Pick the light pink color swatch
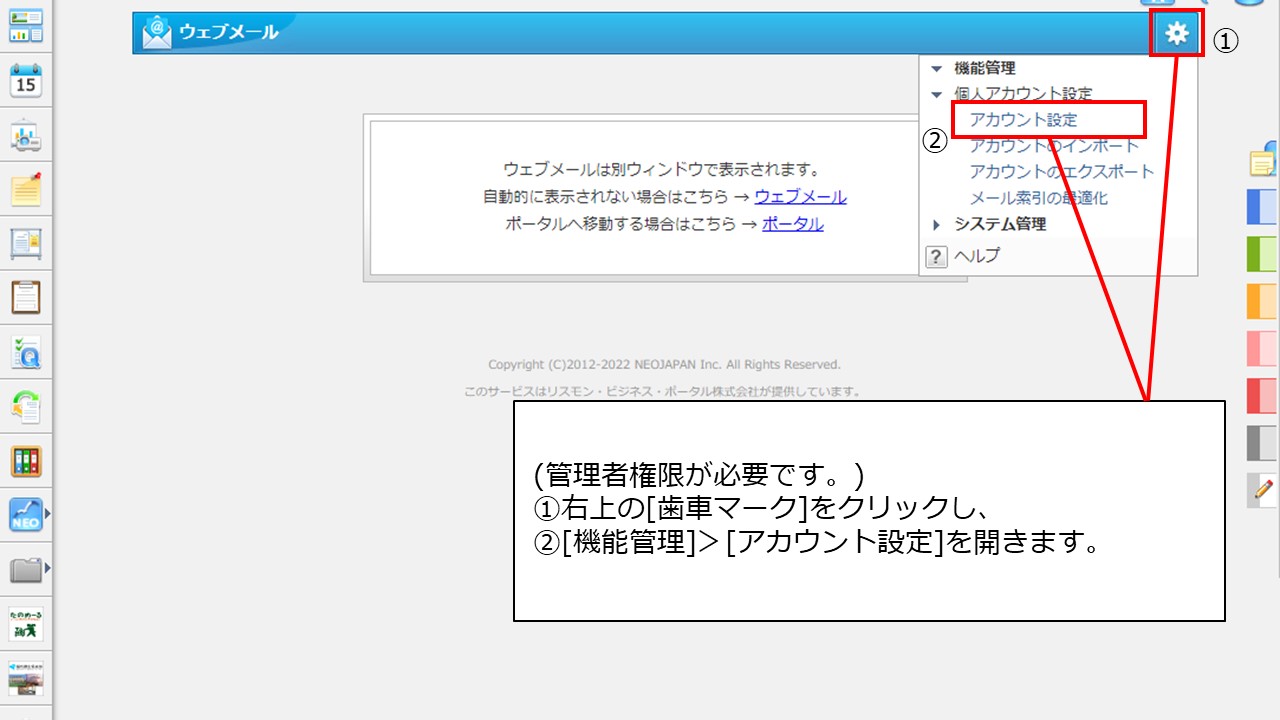 point(1262,348)
